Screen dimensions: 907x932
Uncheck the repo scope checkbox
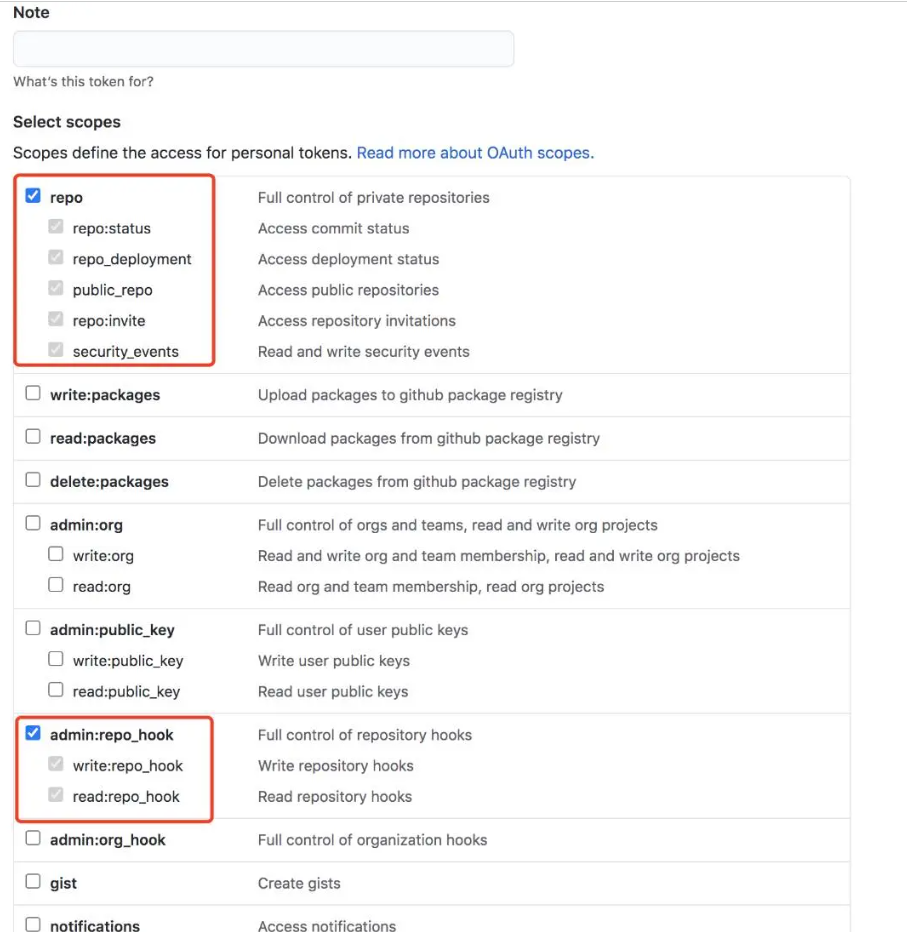click(33, 197)
